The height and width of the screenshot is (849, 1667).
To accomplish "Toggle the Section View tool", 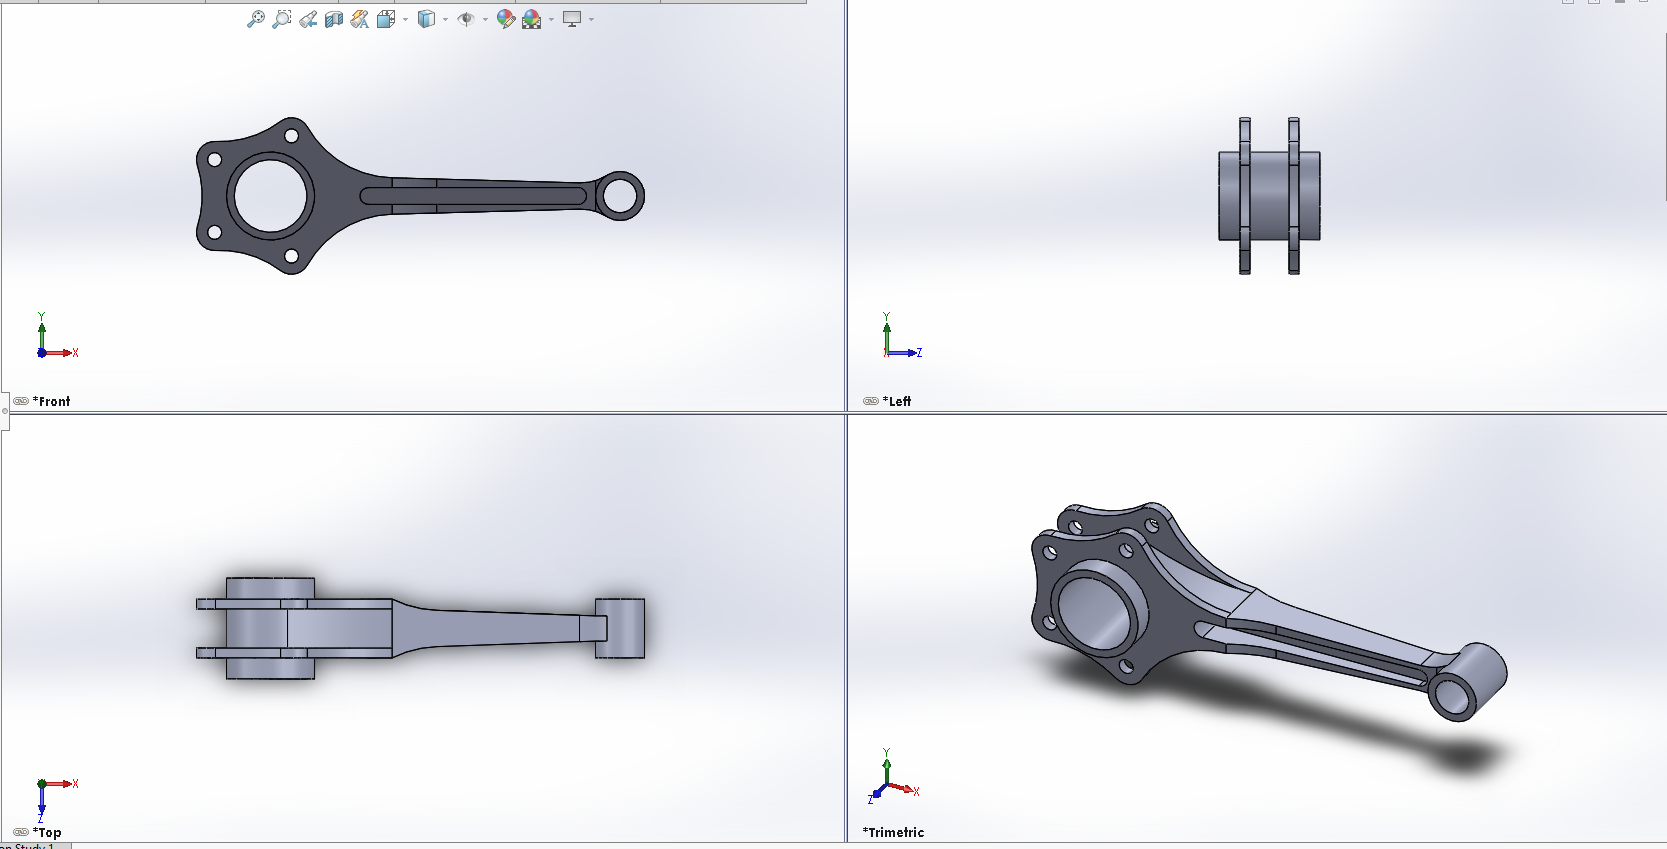I will point(334,19).
